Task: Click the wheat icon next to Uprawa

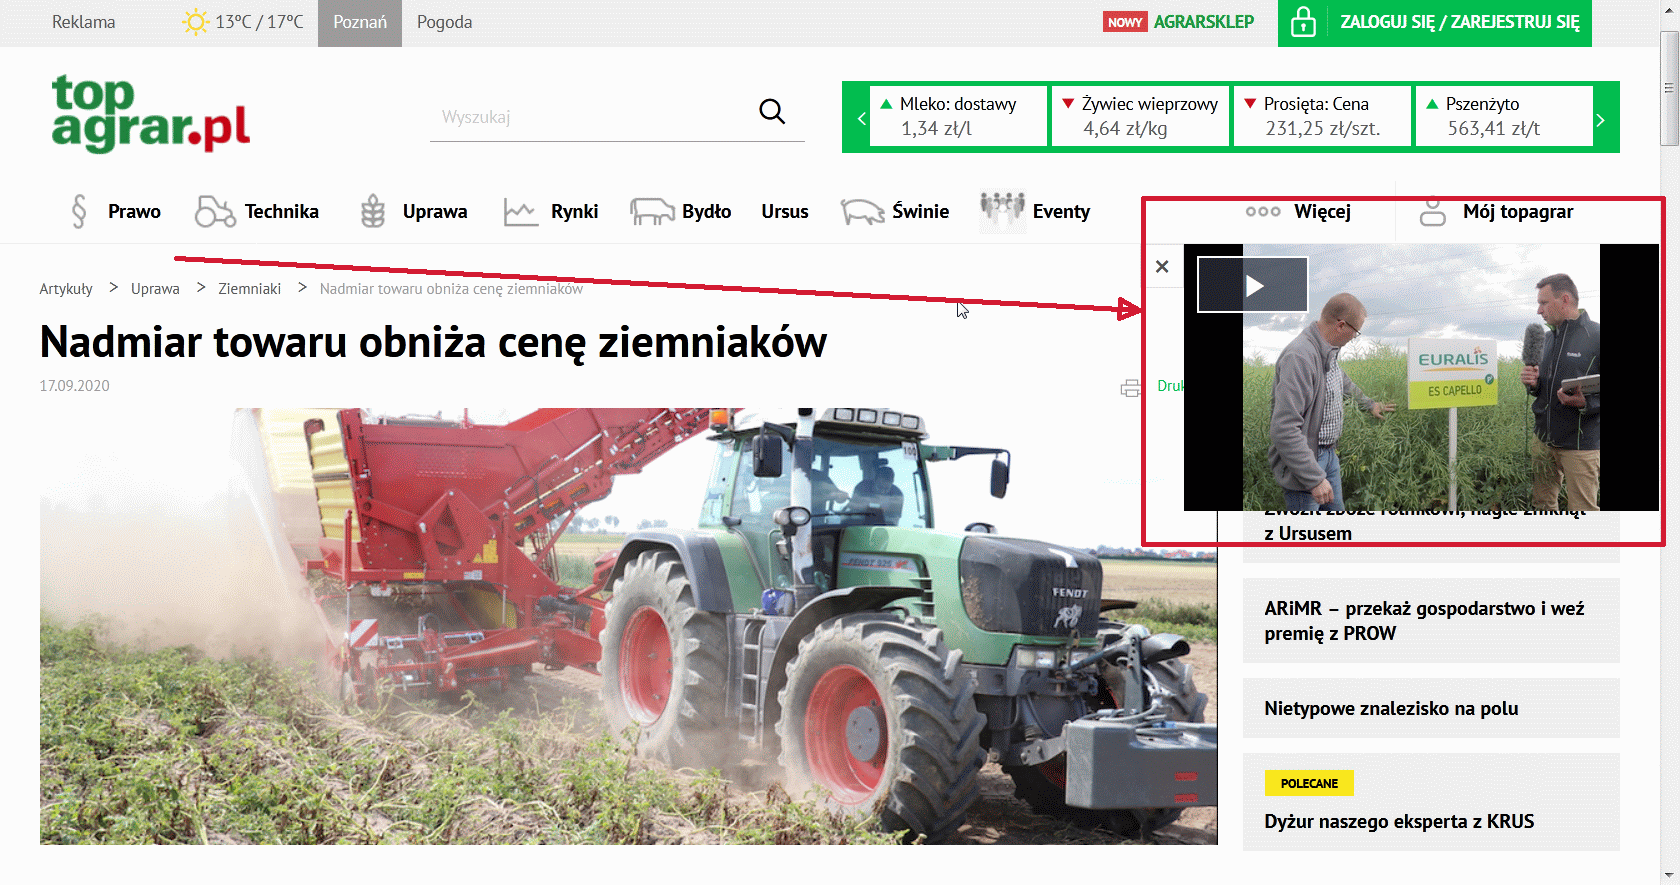Action: (373, 211)
